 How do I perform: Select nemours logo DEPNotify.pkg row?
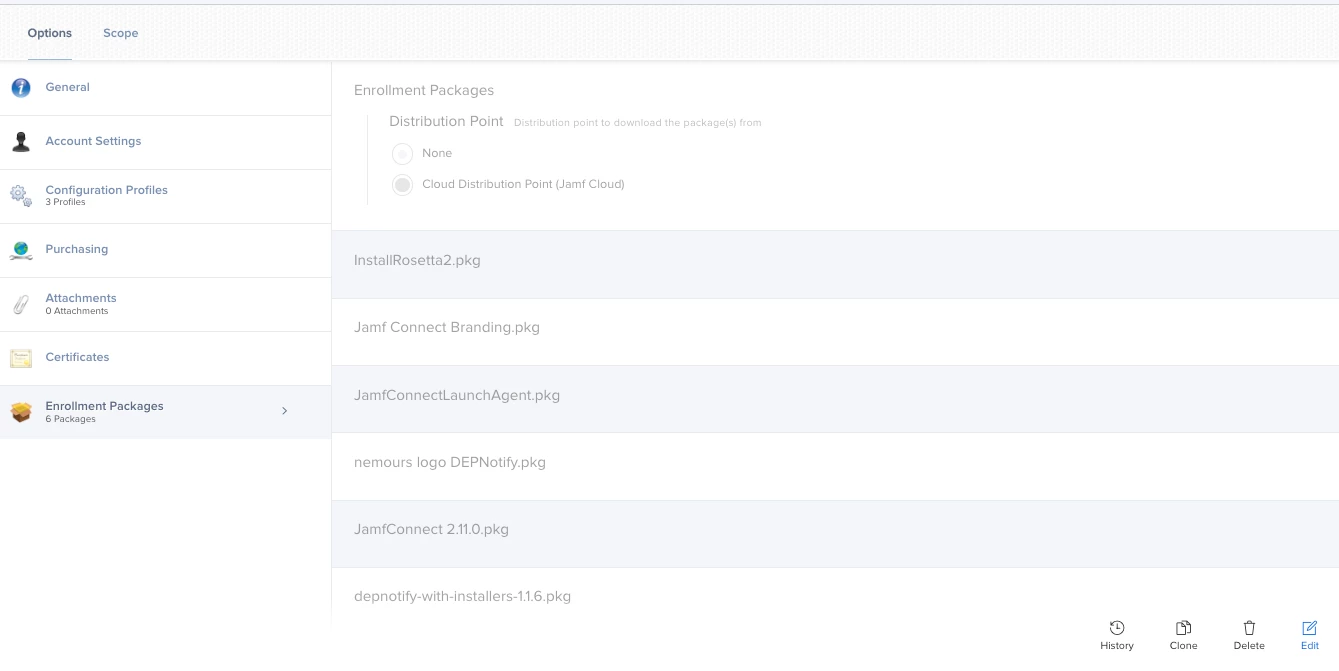point(835,467)
